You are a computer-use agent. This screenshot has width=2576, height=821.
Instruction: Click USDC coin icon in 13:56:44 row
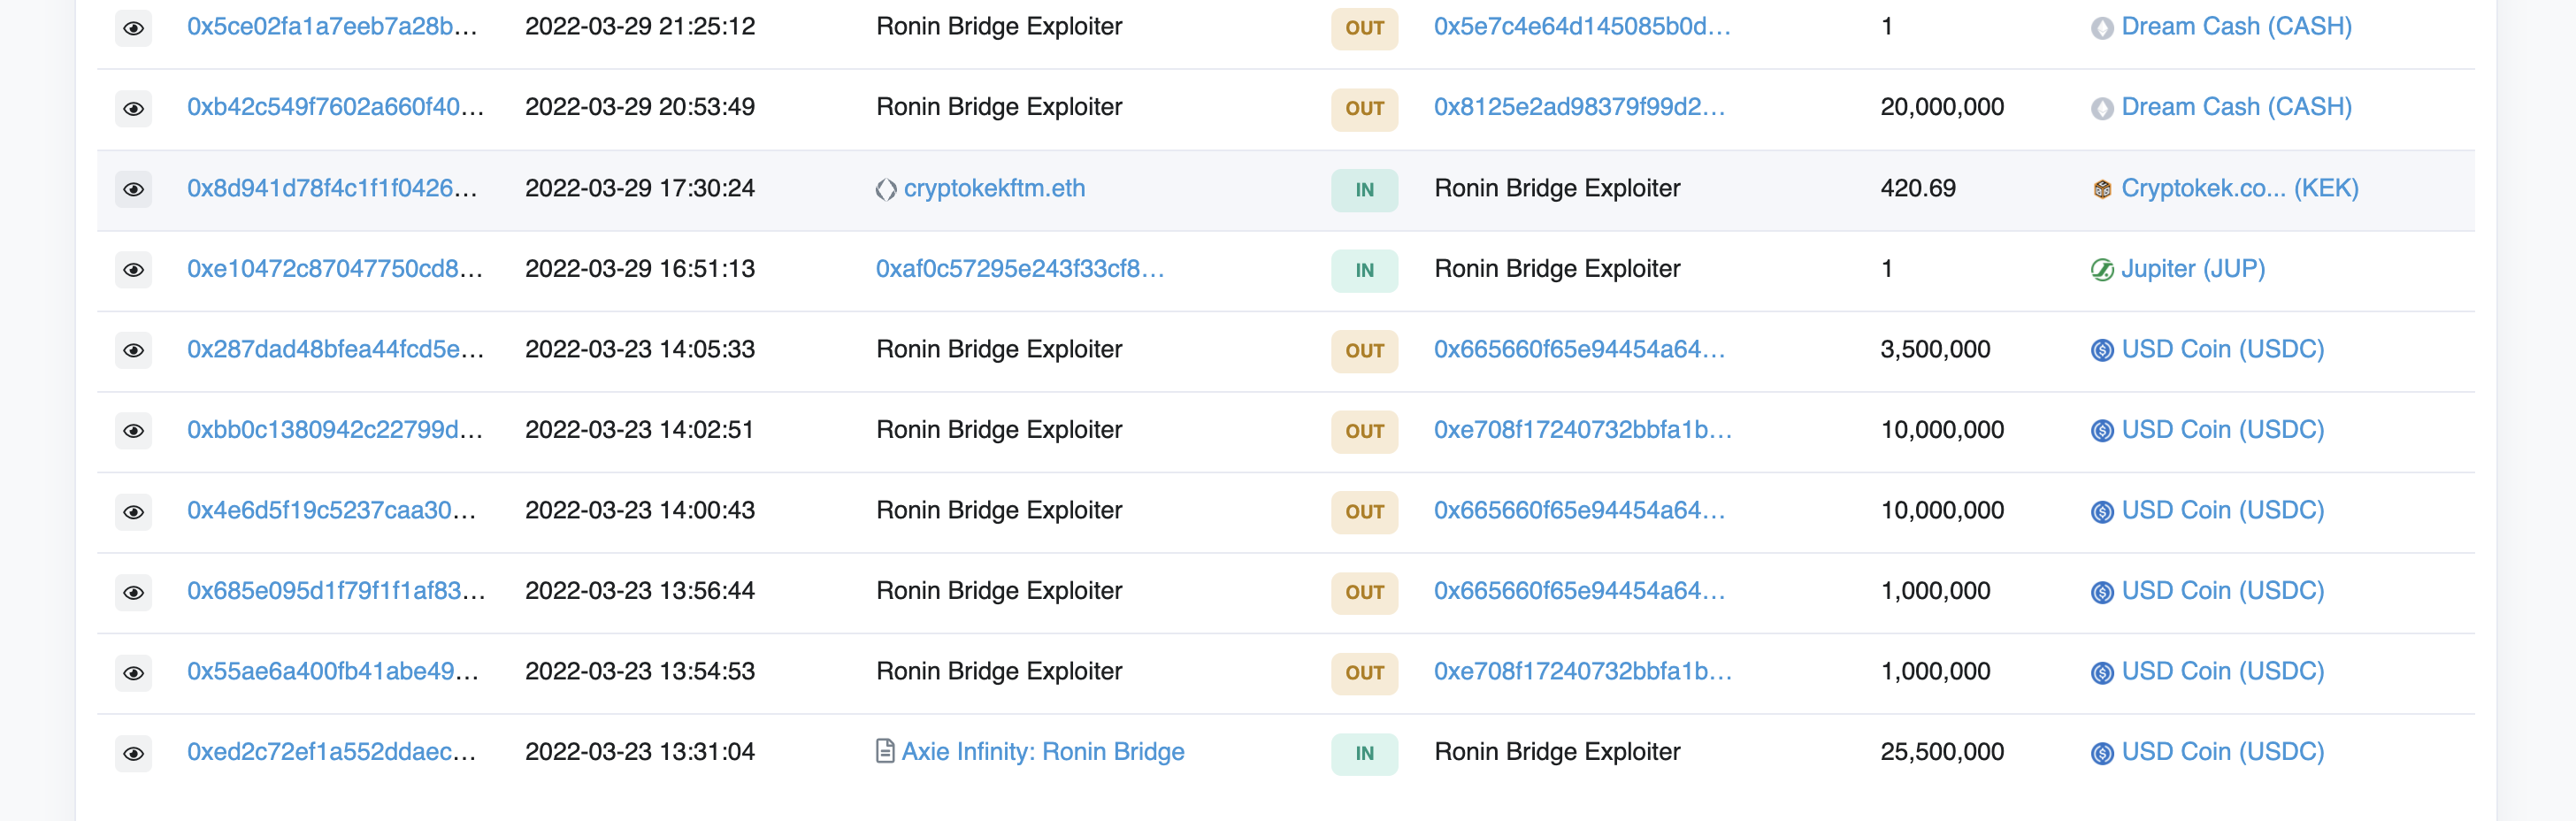pyautogui.click(x=2102, y=592)
